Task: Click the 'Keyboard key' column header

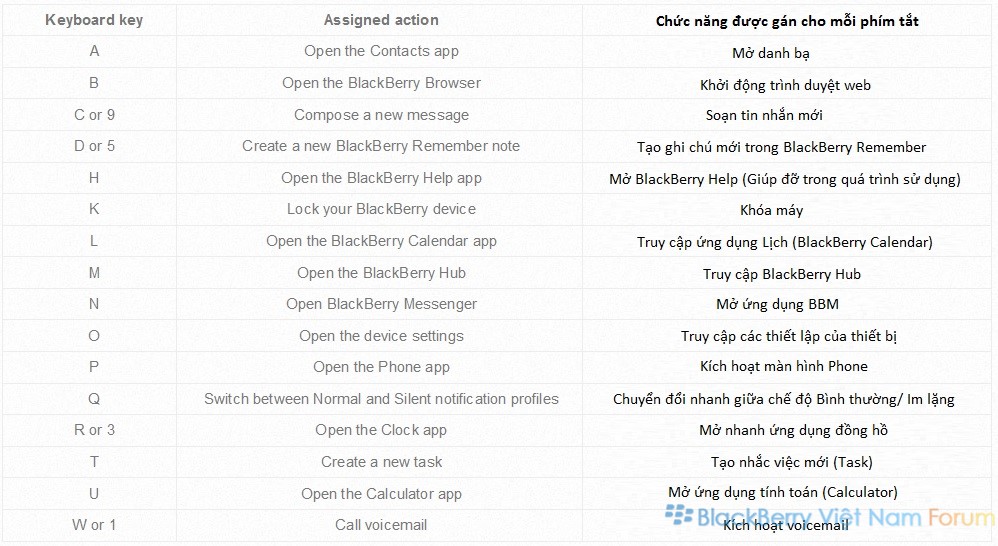Action: pyautogui.click(x=94, y=20)
